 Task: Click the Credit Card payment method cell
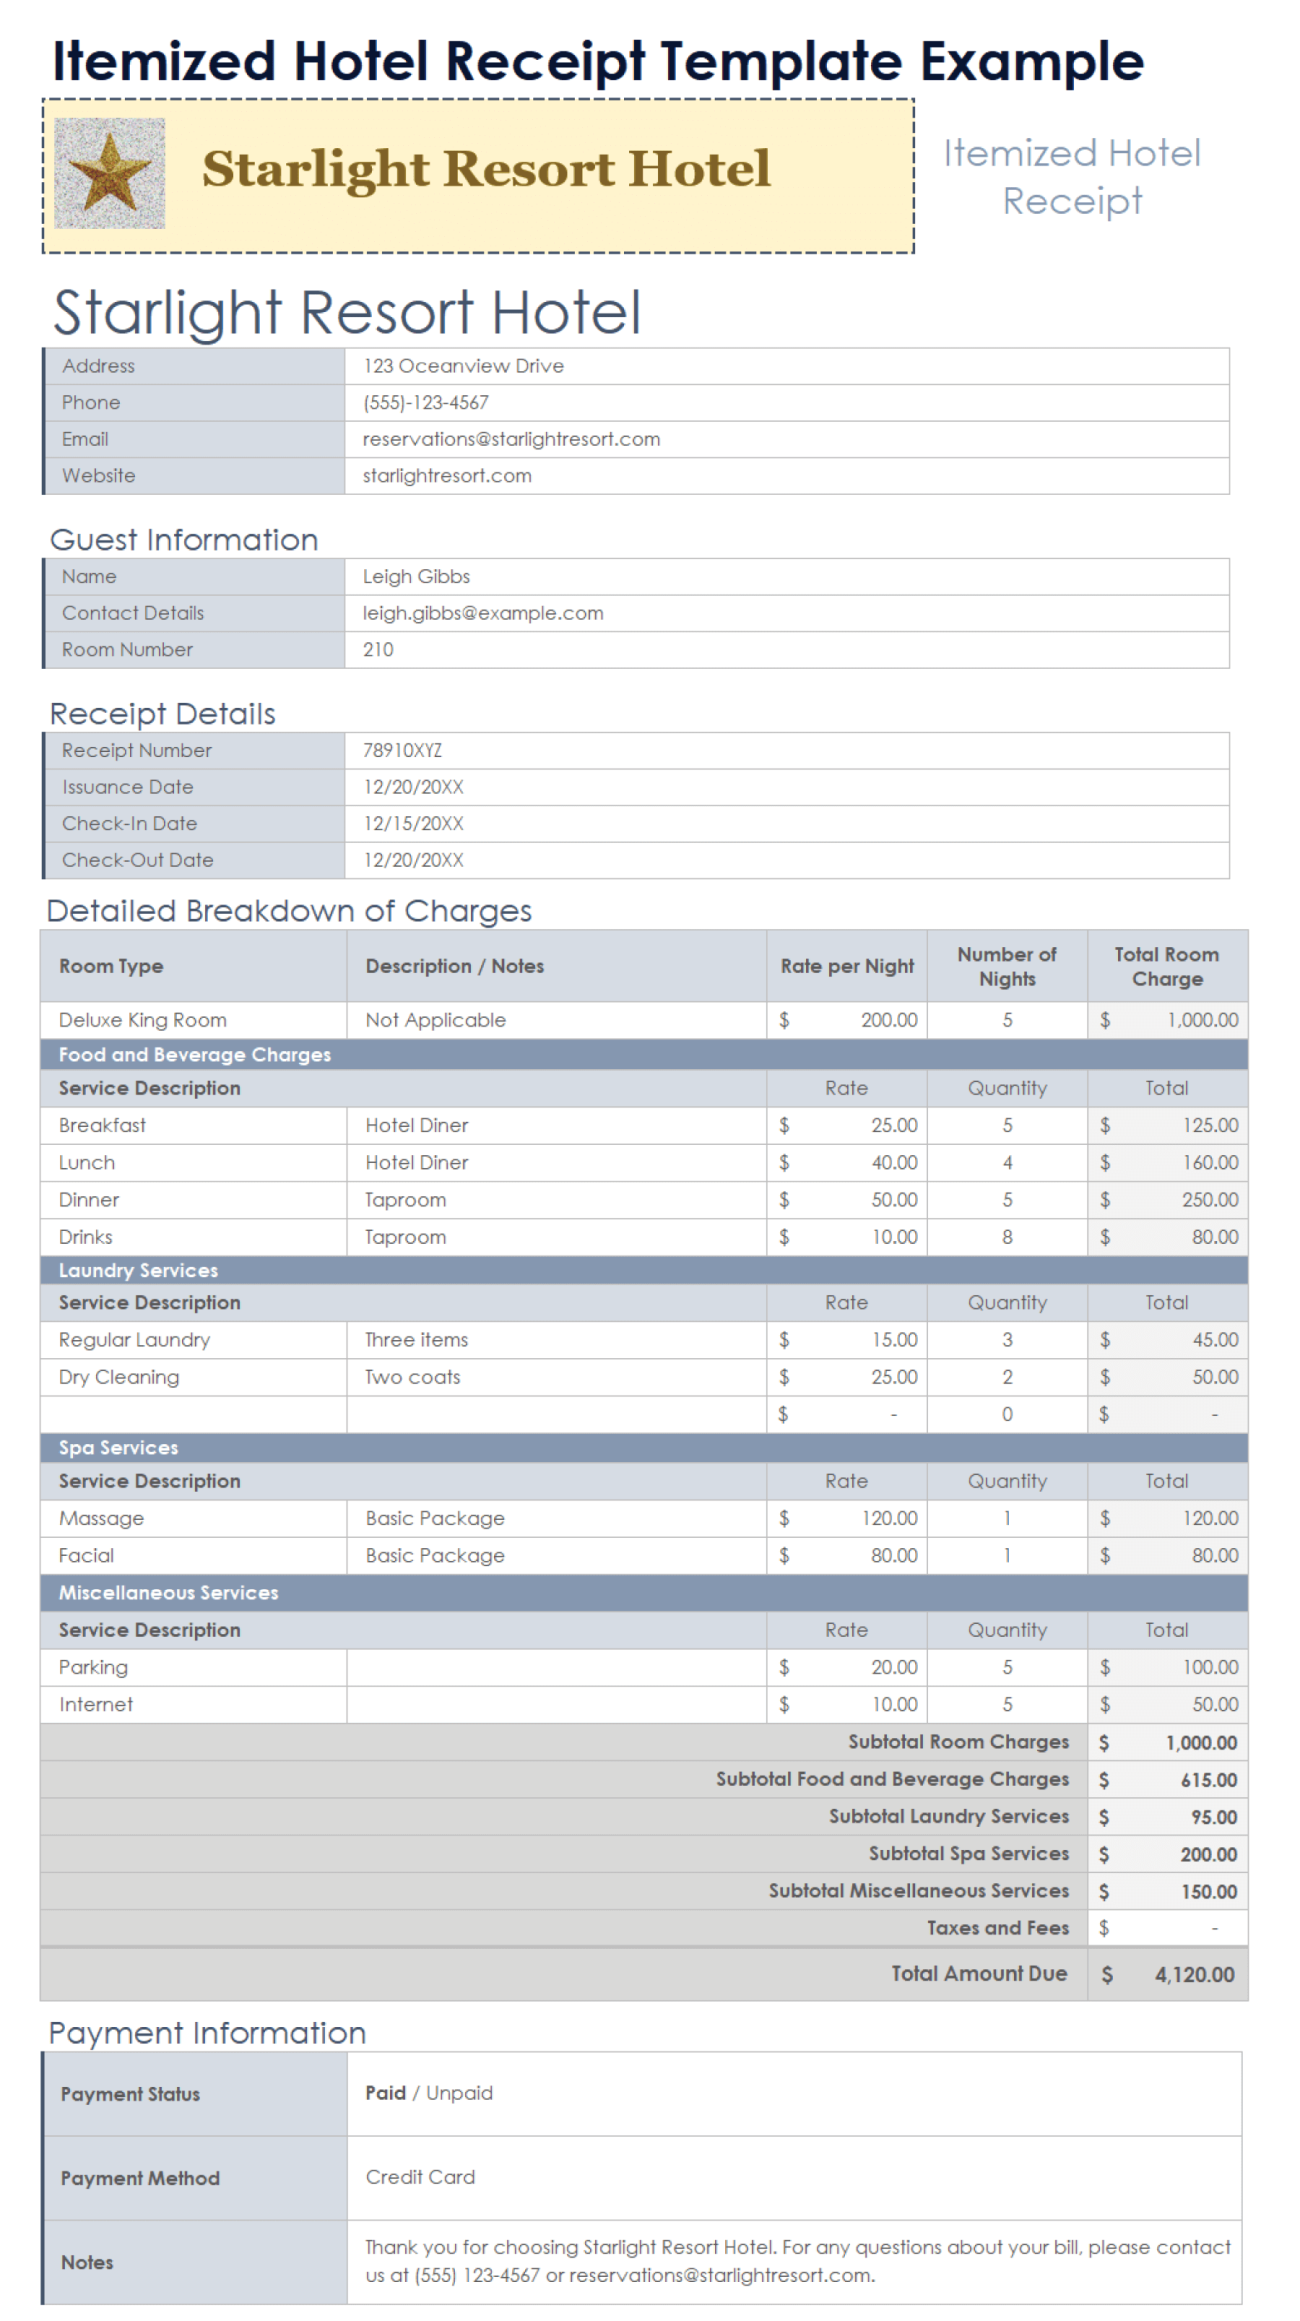[x=420, y=2177]
